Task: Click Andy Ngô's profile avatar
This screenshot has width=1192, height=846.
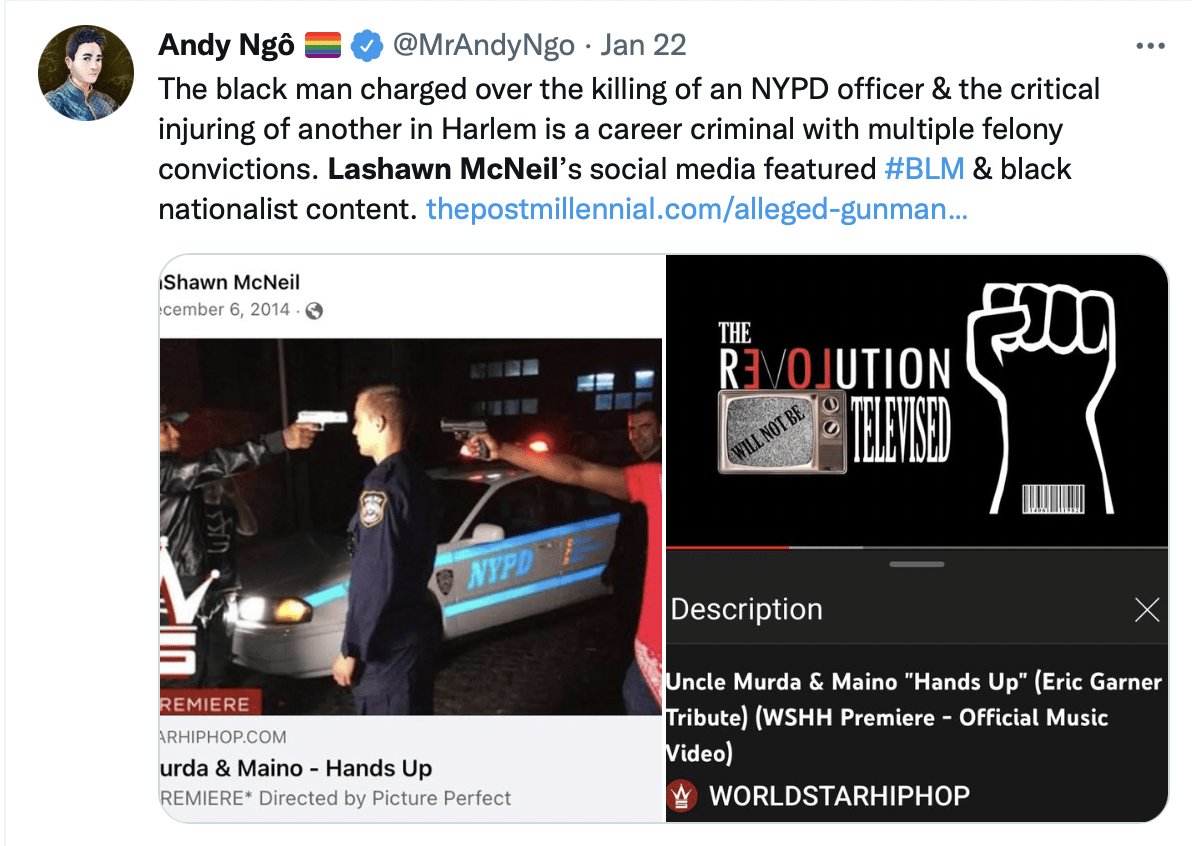Action: [86, 73]
